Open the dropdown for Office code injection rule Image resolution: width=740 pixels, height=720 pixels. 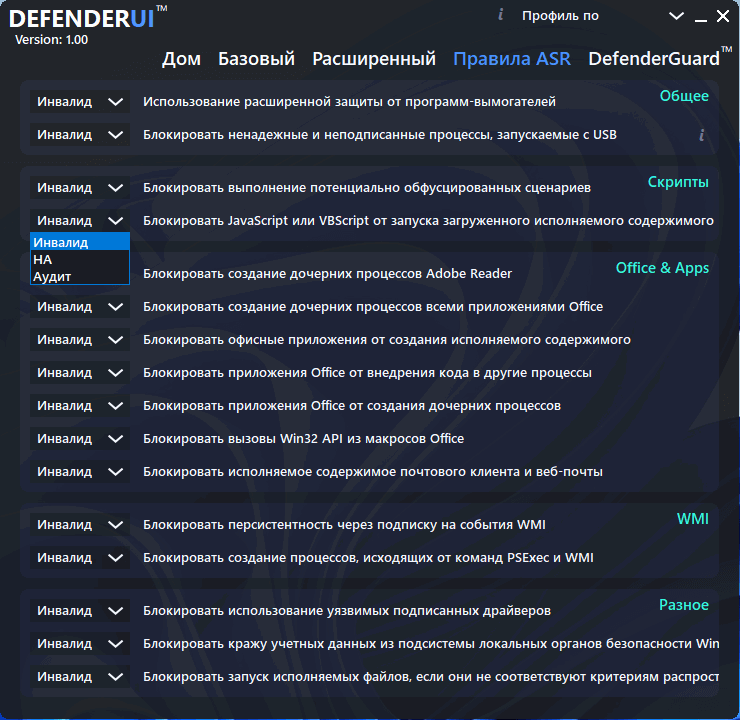click(x=80, y=373)
